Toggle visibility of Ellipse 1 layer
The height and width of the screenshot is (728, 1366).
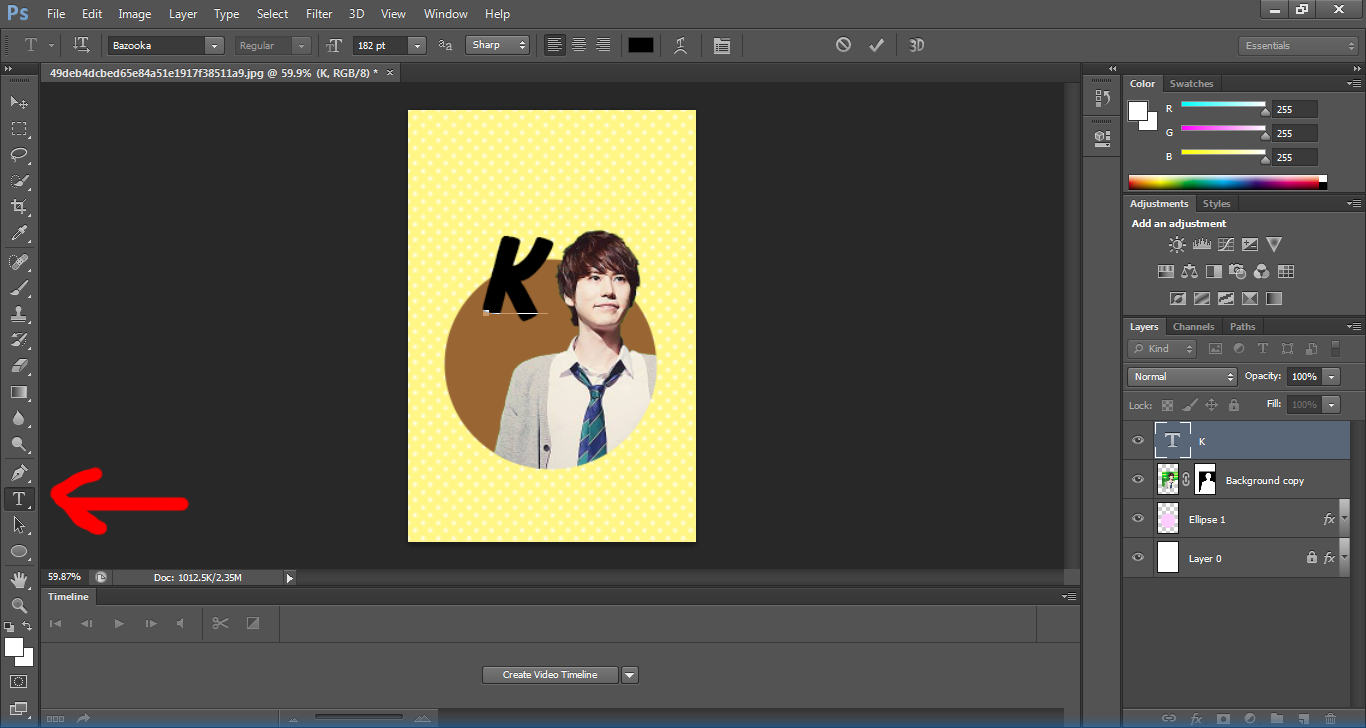click(x=1137, y=519)
